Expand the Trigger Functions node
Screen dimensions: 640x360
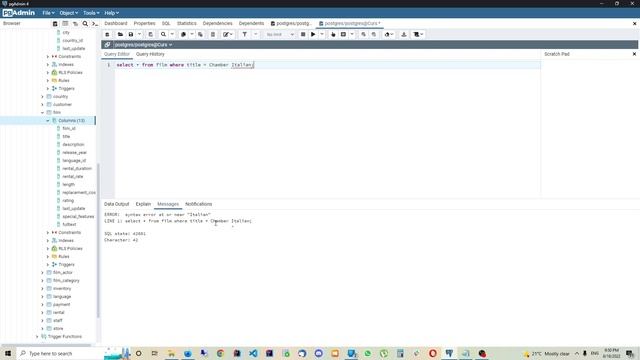click(x=37, y=336)
